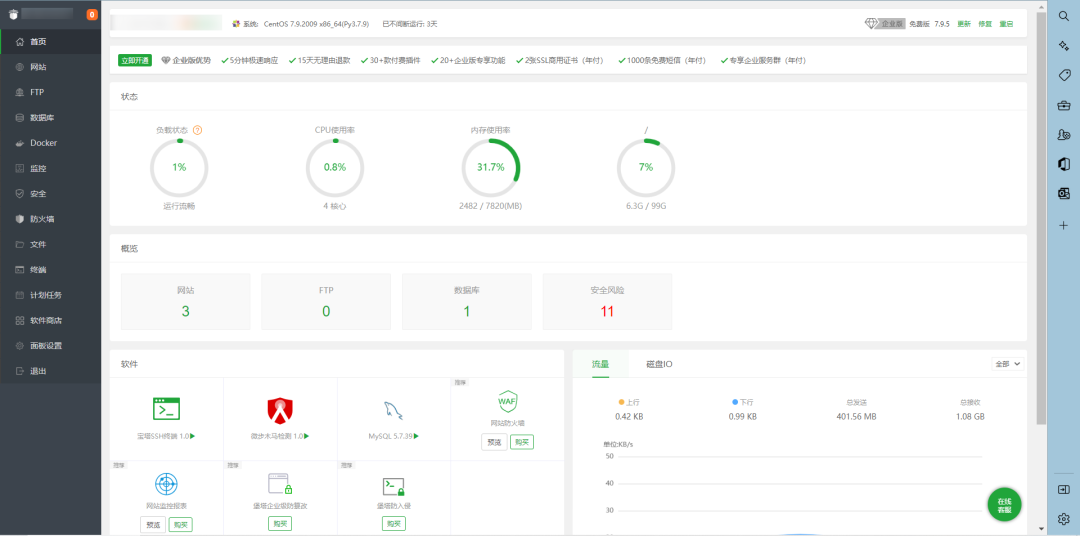Click the 微步木马检测 shield icon
The width and height of the screenshot is (1080, 536).
(280, 409)
